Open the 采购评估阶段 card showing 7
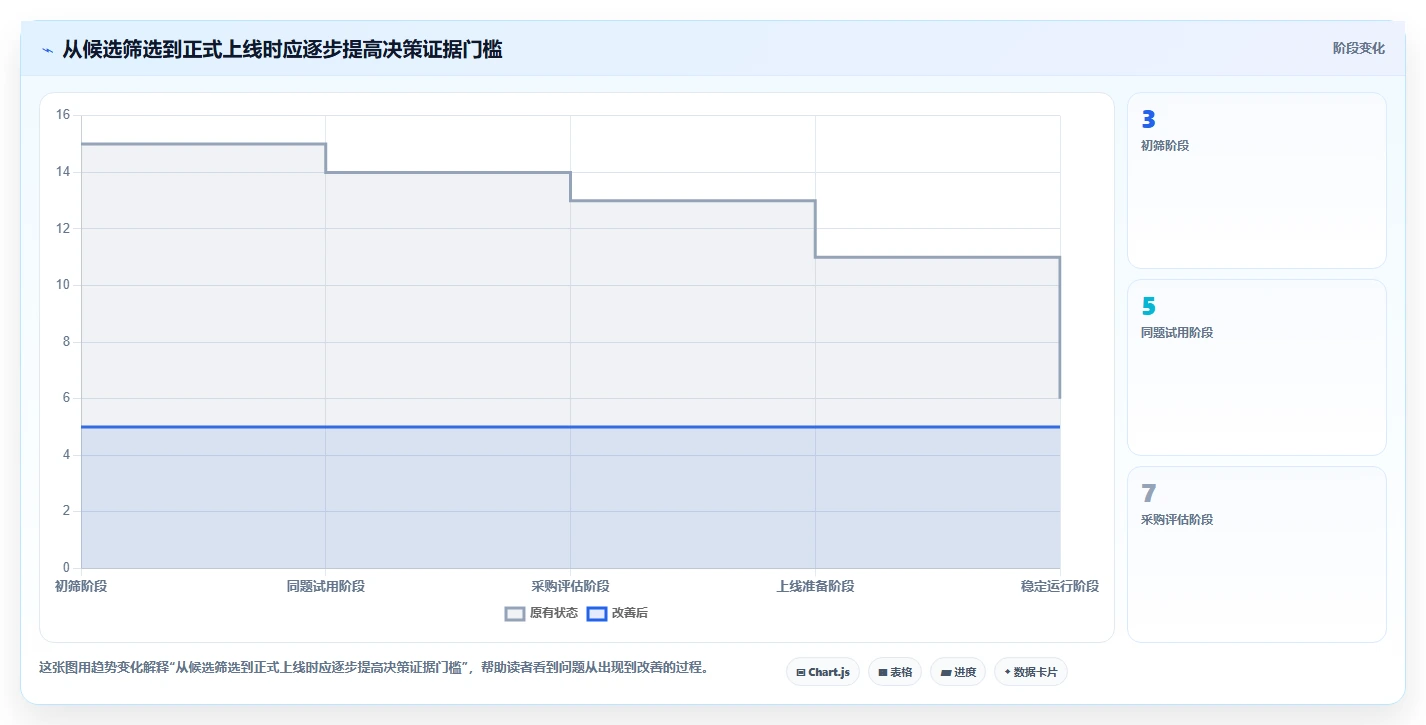 point(1257,554)
